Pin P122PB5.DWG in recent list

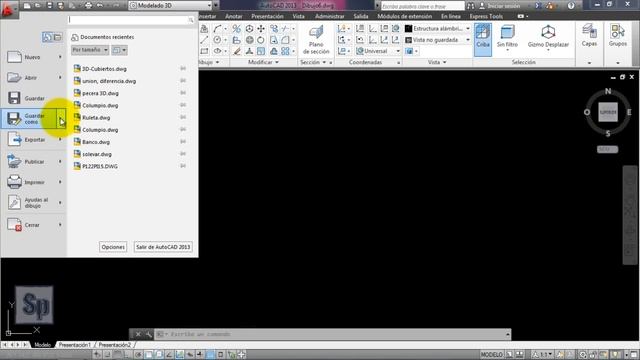coord(183,166)
